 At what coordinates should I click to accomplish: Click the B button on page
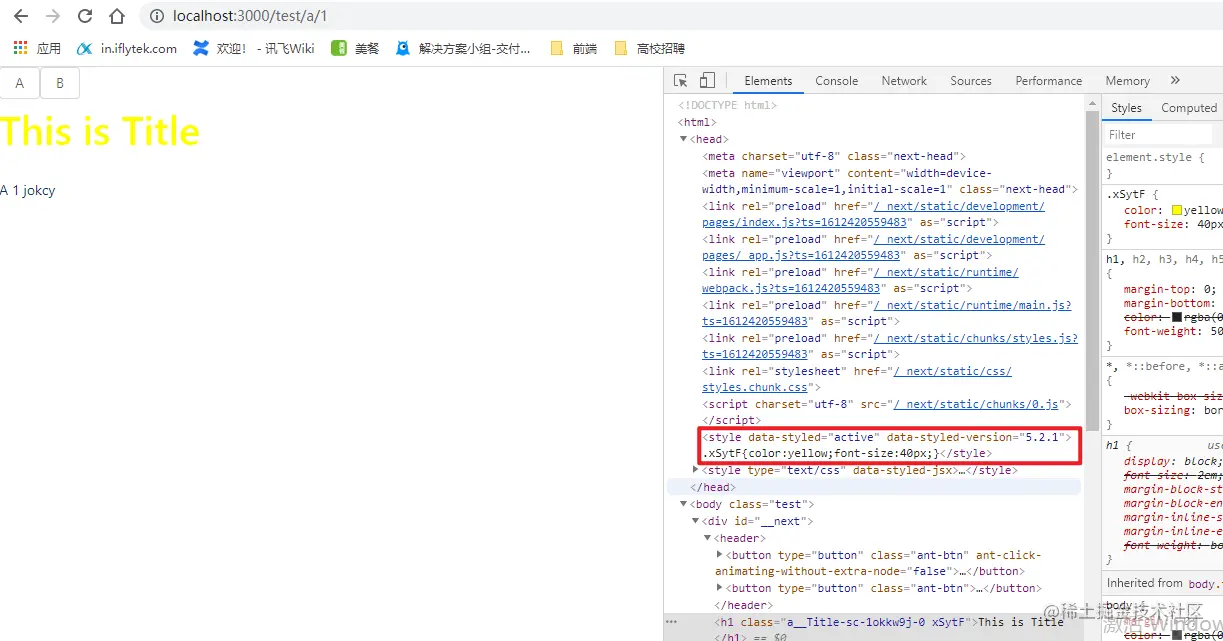coord(60,83)
